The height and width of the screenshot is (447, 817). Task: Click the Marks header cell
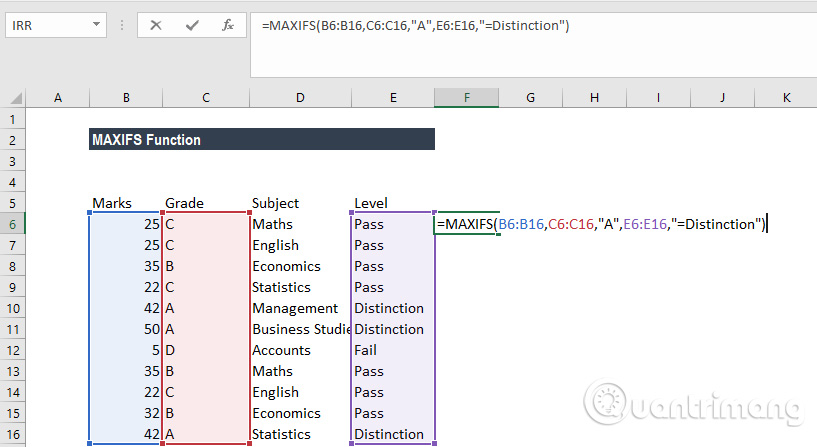126,203
